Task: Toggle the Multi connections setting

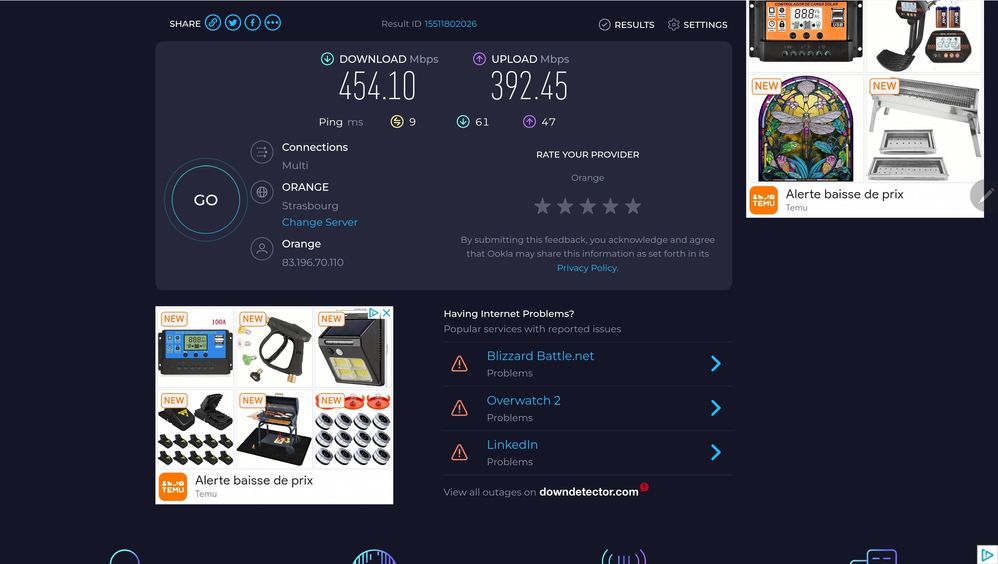Action: tap(295, 166)
